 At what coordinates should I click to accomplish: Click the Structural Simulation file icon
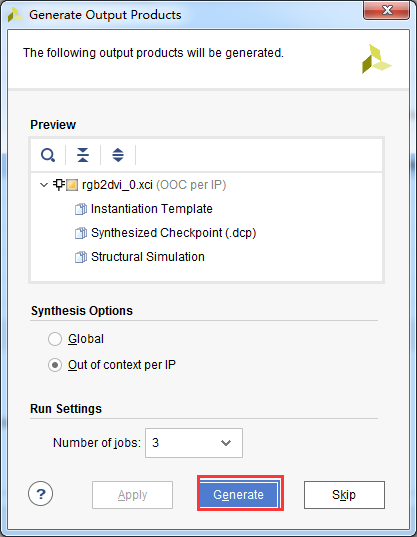click(x=81, y=257)
